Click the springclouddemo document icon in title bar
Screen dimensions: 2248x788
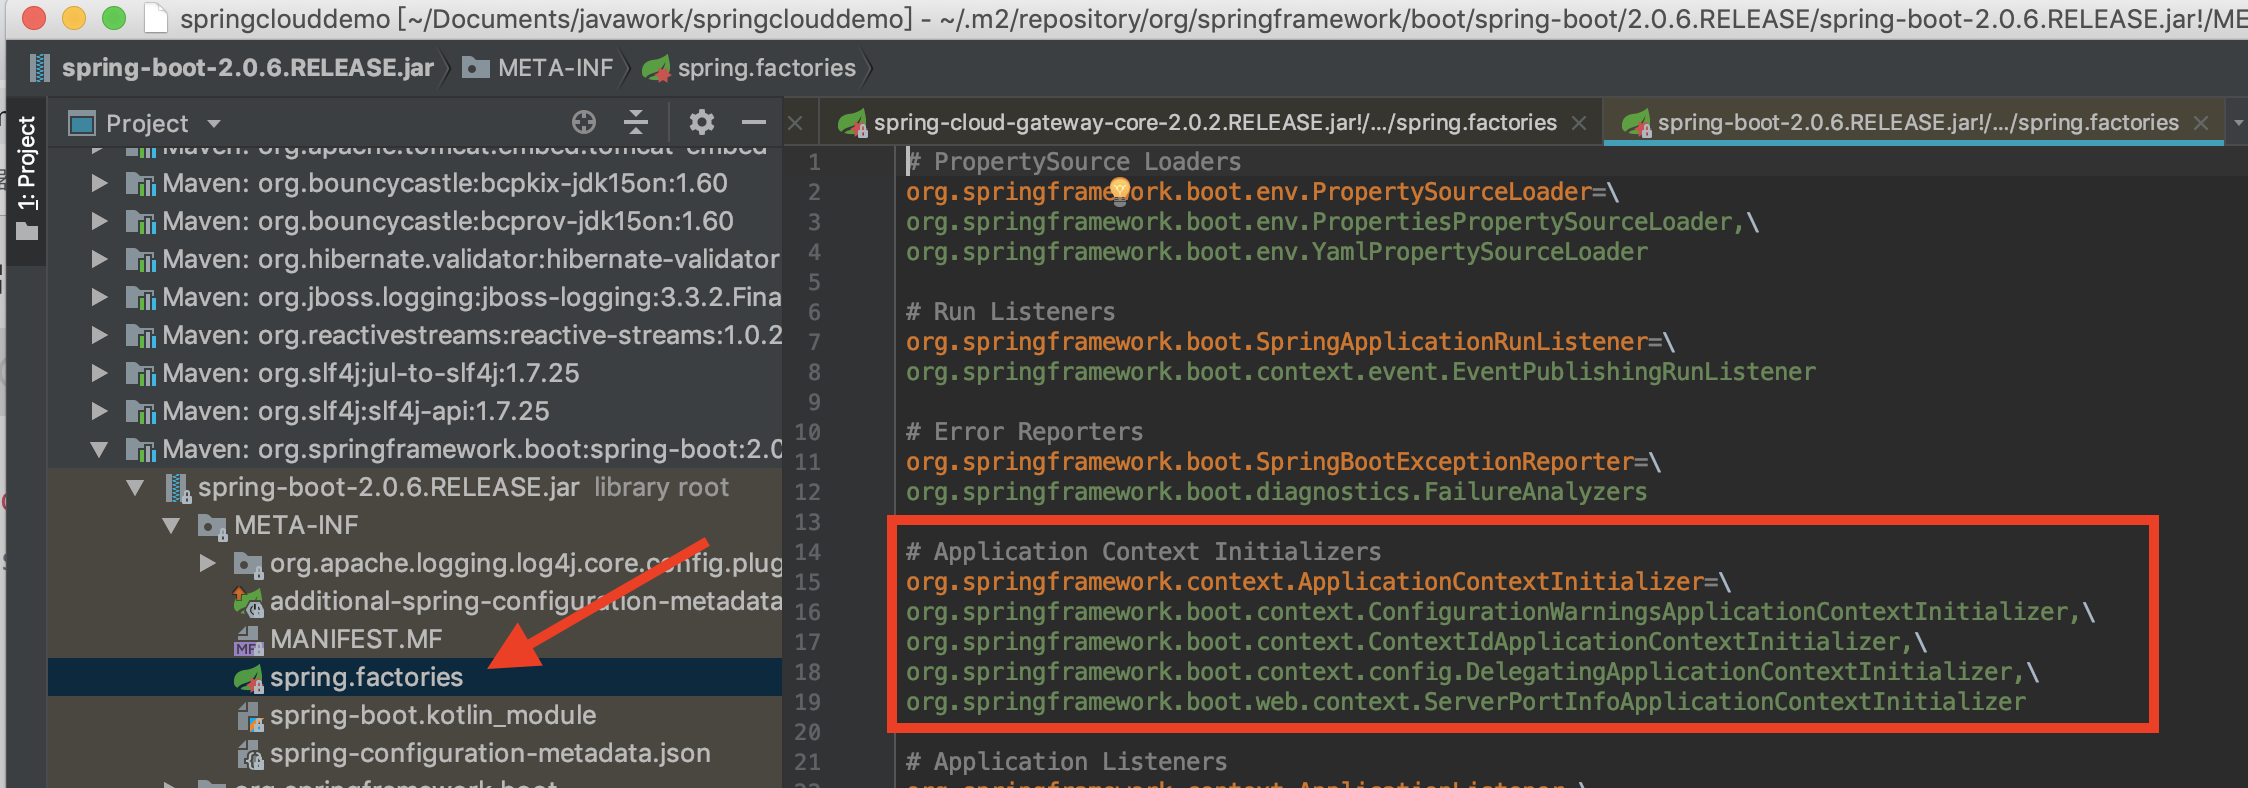click(155, 18)
